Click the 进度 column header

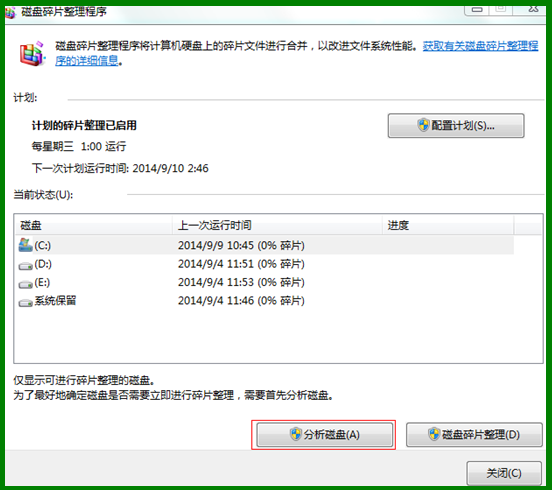[x=448, y=225]
